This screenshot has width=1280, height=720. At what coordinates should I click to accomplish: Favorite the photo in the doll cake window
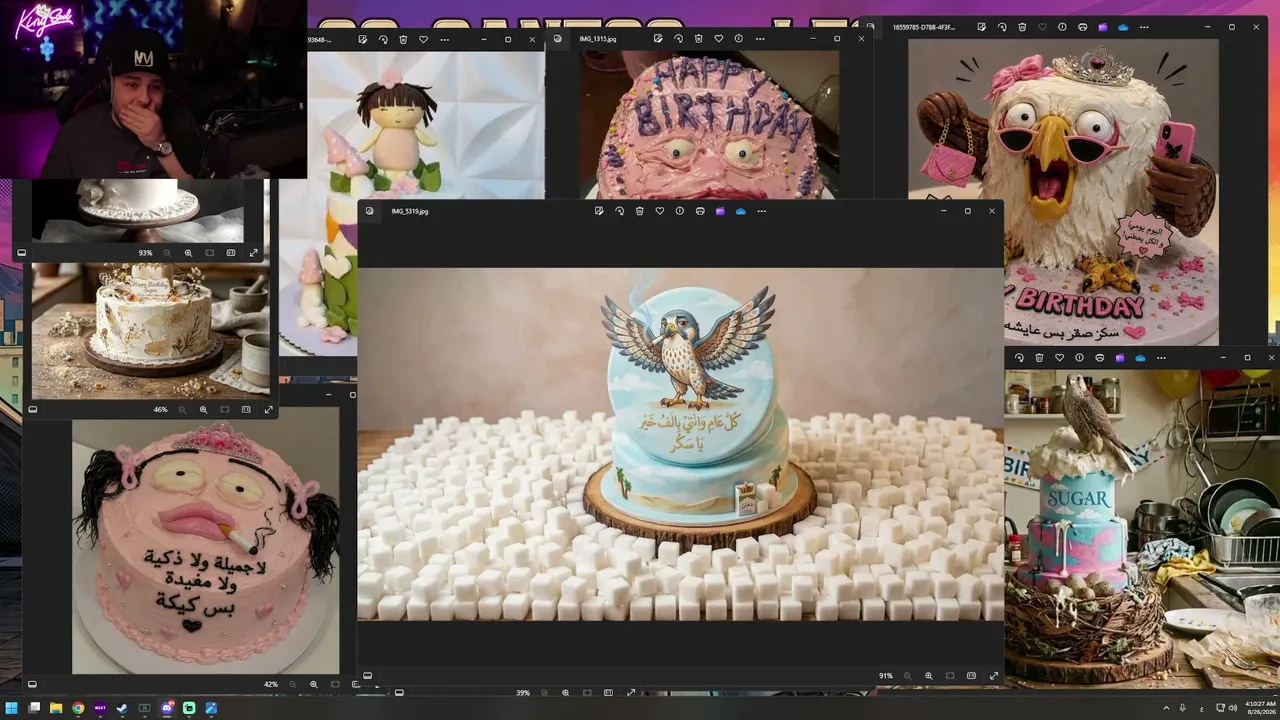point(424,39)
